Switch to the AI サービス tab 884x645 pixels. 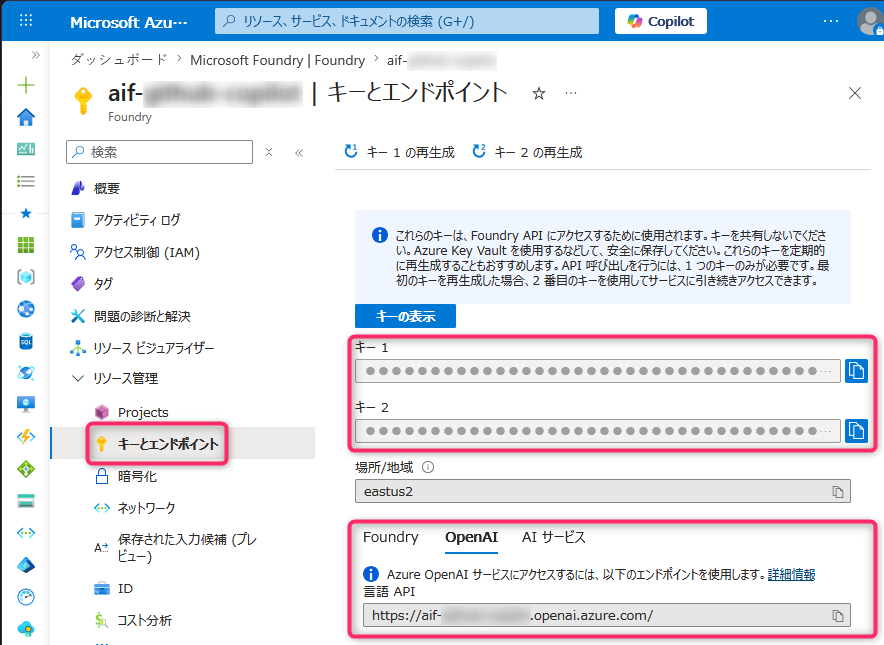[554, 537]
